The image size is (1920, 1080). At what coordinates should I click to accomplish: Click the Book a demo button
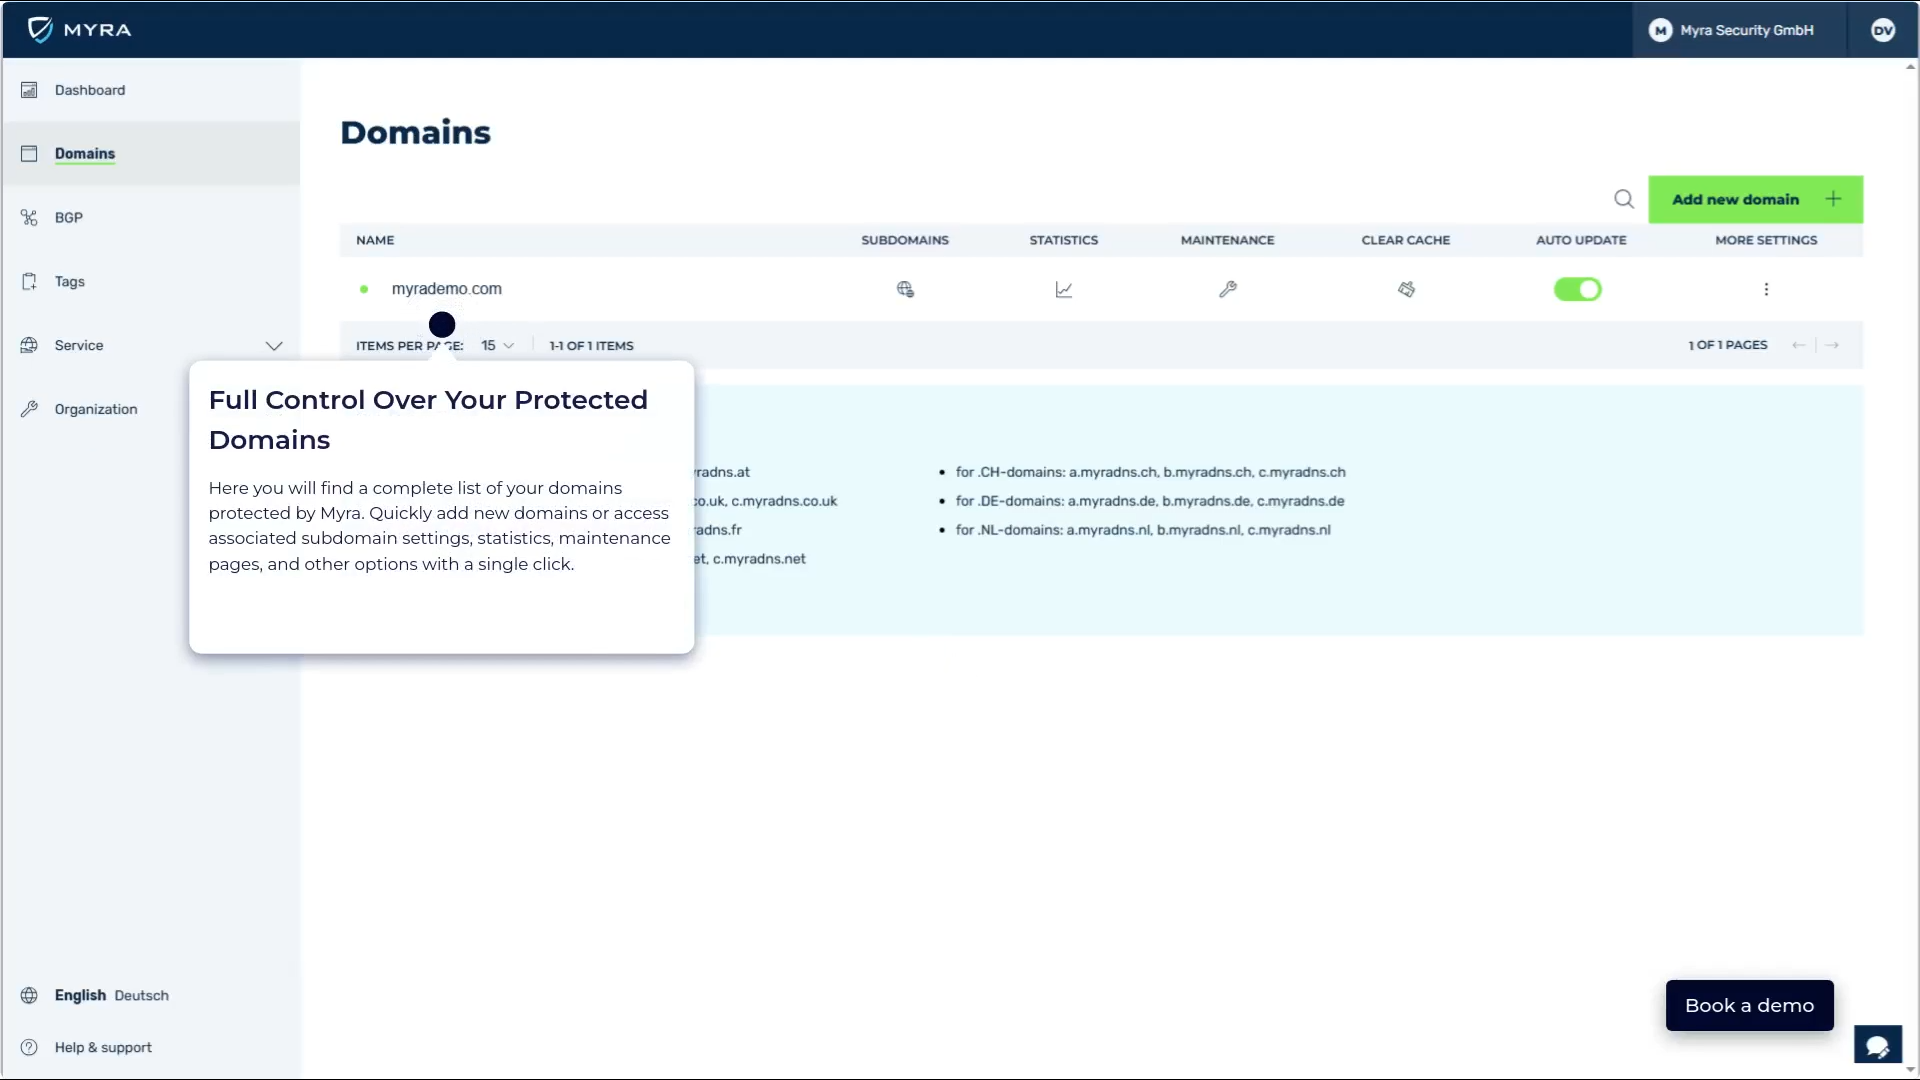coord(1749,1005)
